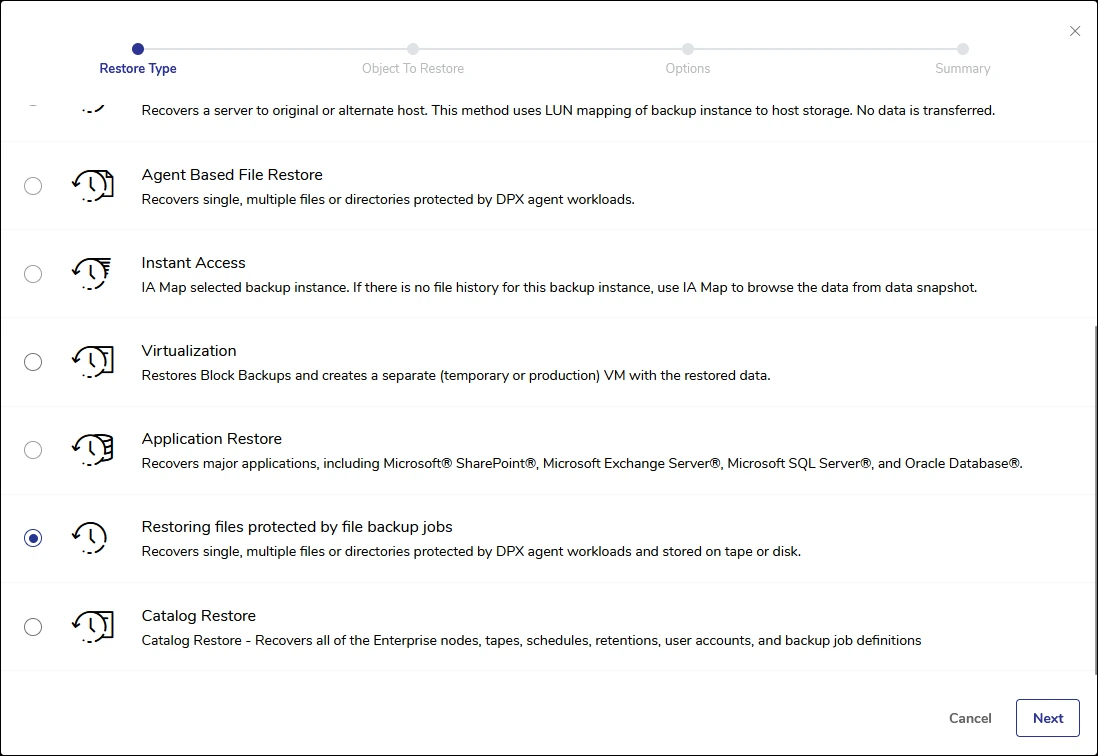Select the Agent Based File Restore radio button
Viewport: 1098px width, 756px height.
[x=33, y=186]
